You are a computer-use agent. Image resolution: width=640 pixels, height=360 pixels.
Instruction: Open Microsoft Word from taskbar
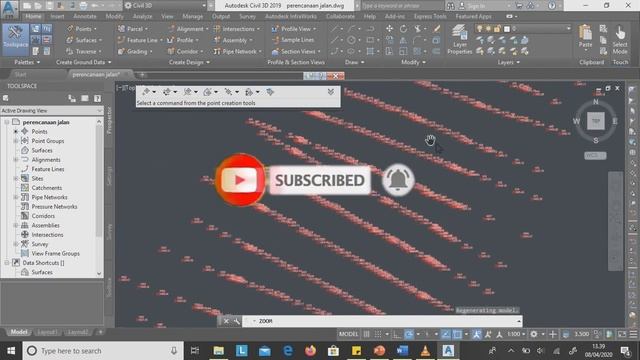(402, 351)
